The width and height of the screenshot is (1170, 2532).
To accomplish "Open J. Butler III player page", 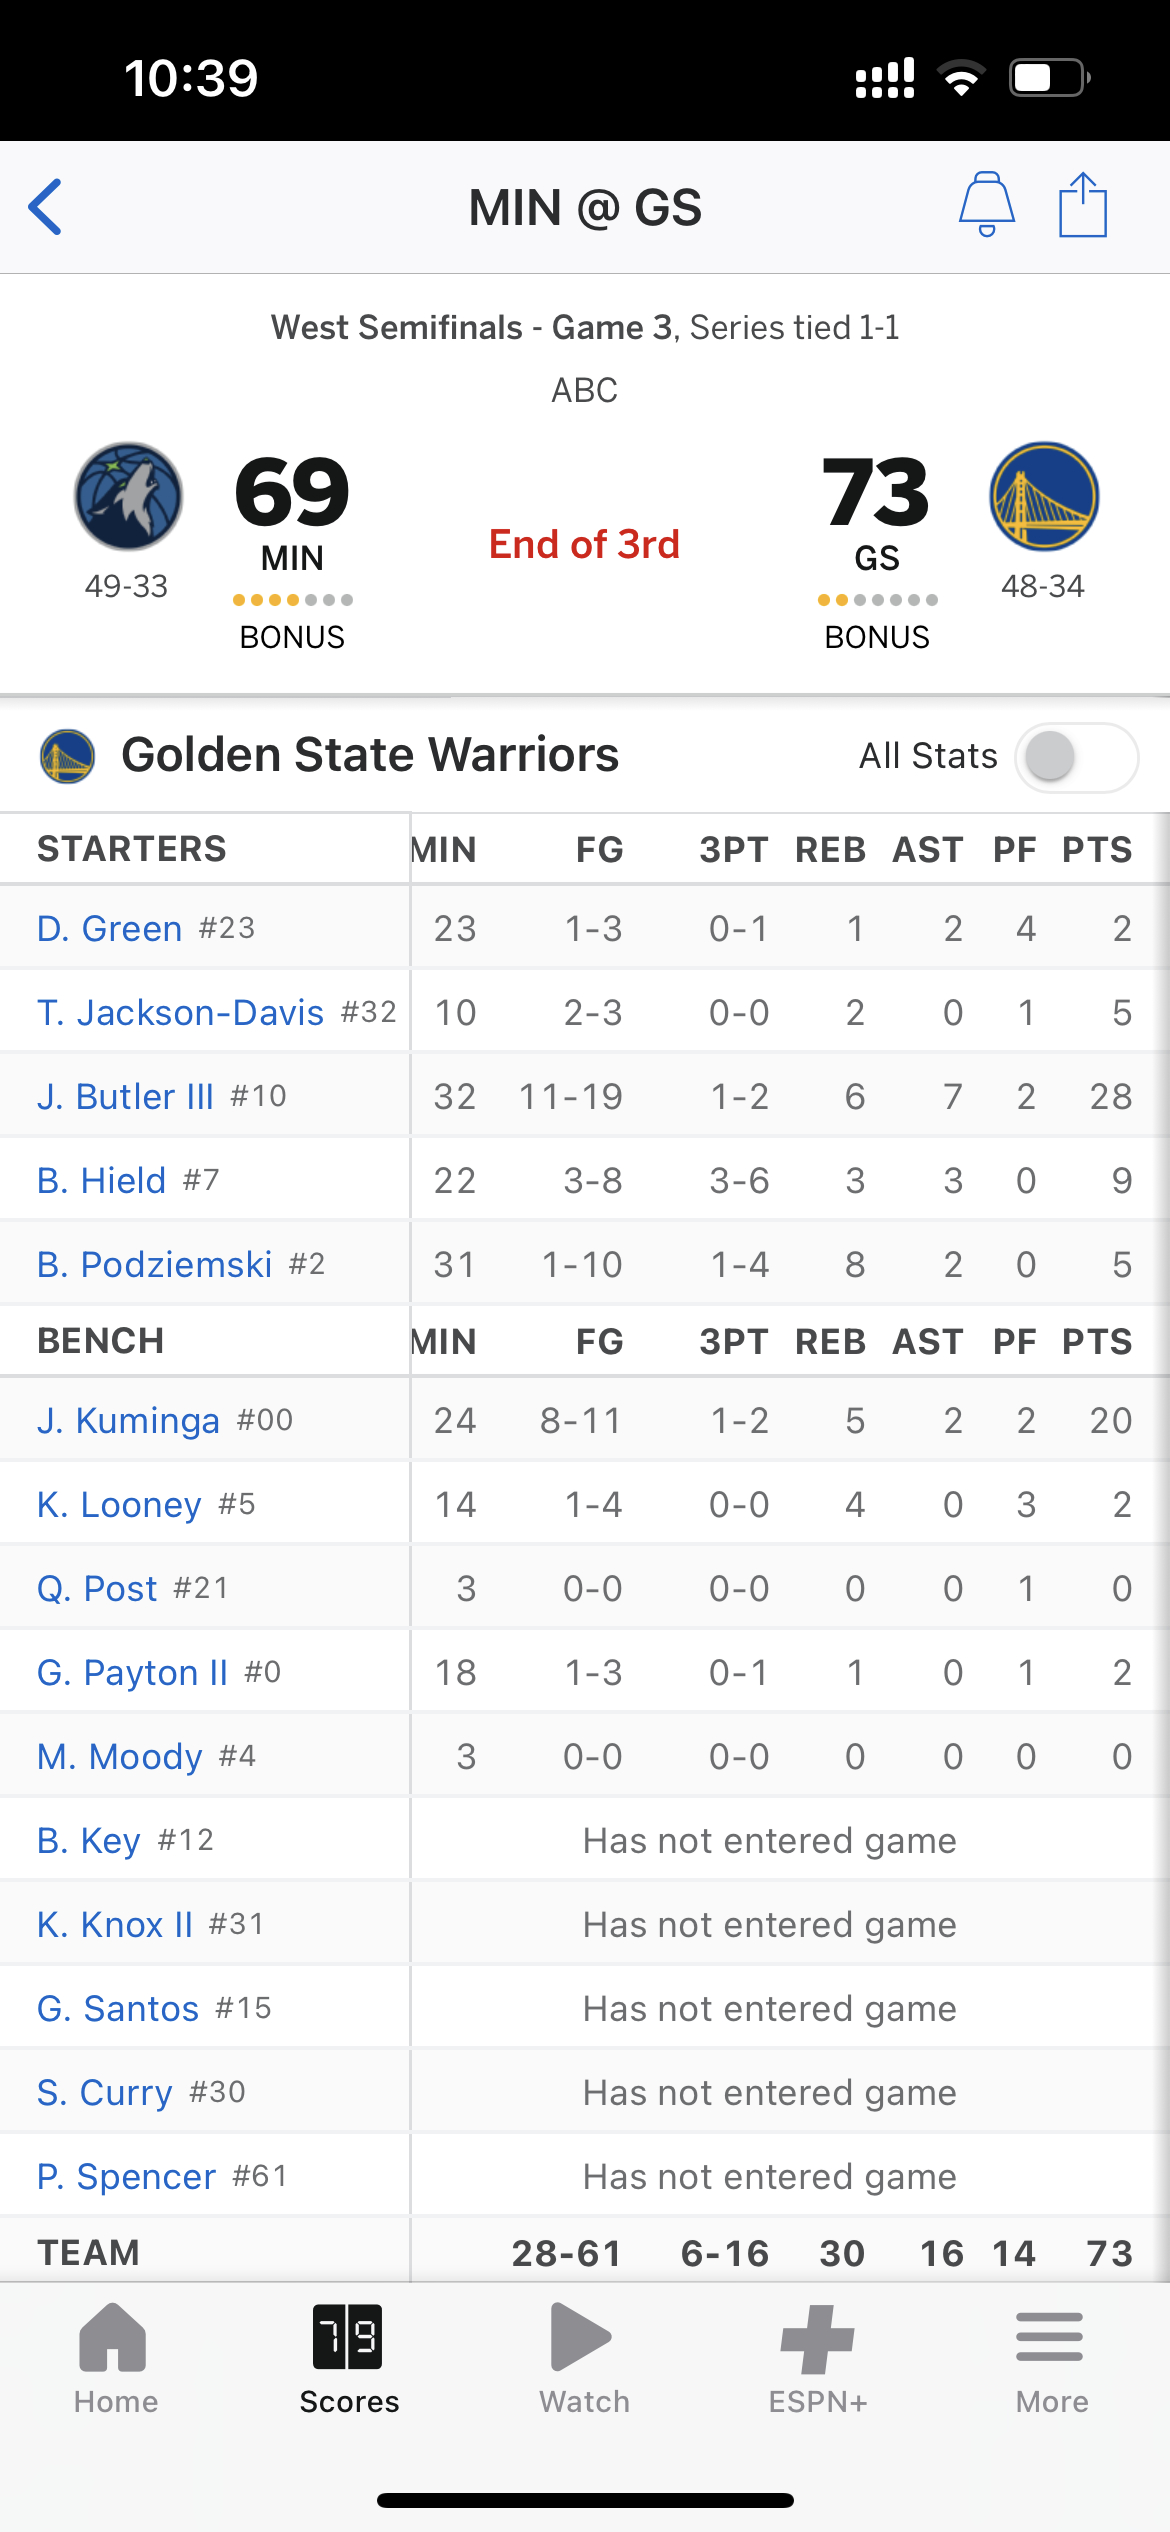I will (125, 1096).
